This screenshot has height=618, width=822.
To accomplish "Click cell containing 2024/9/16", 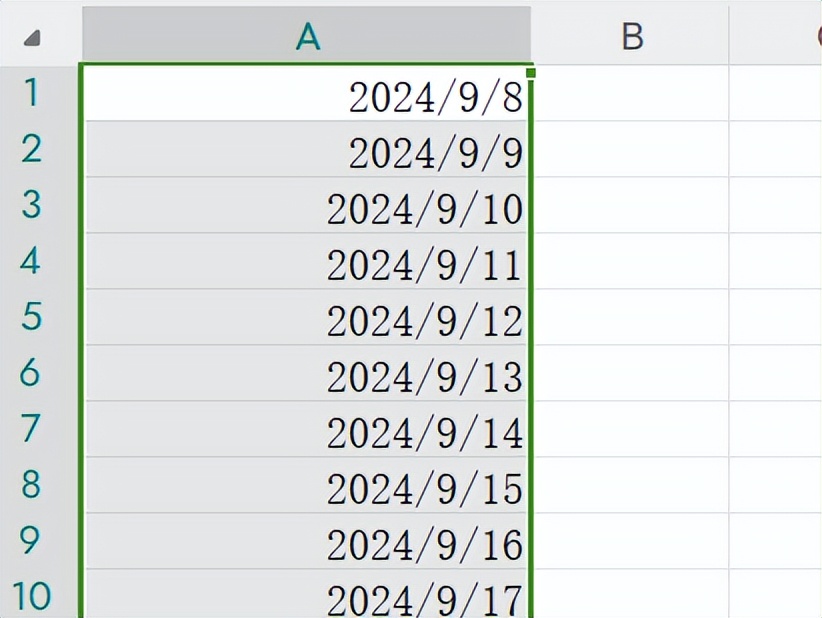I will (x=307, y=541).
